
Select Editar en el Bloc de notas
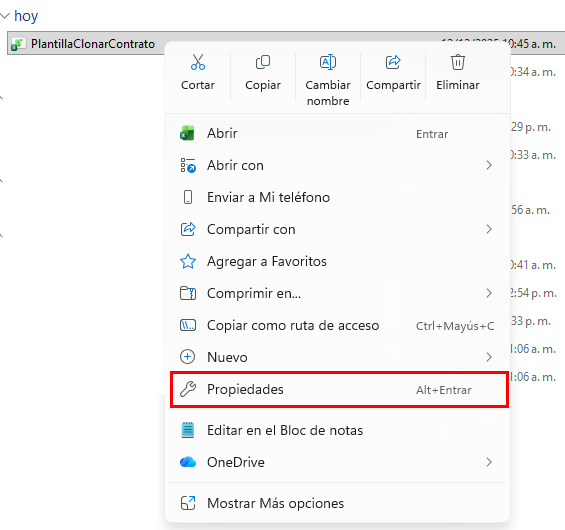point(337,430)
